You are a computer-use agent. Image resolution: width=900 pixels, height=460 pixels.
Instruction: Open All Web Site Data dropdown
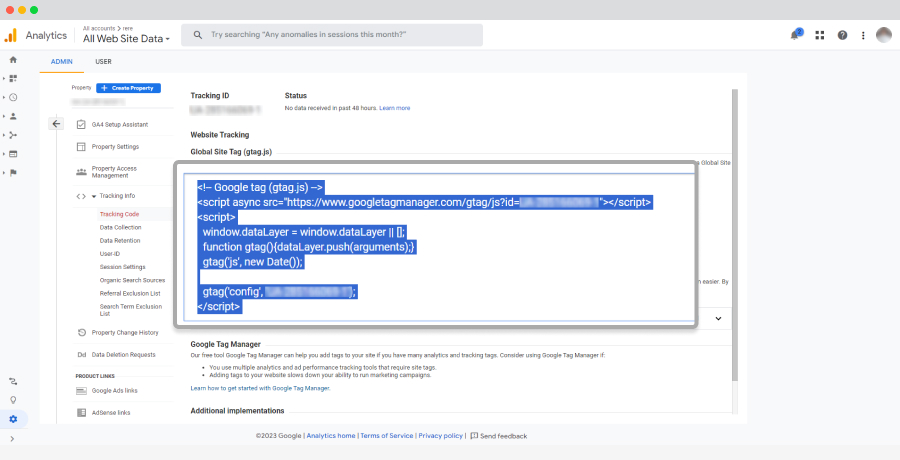click(x=126, y=38)
